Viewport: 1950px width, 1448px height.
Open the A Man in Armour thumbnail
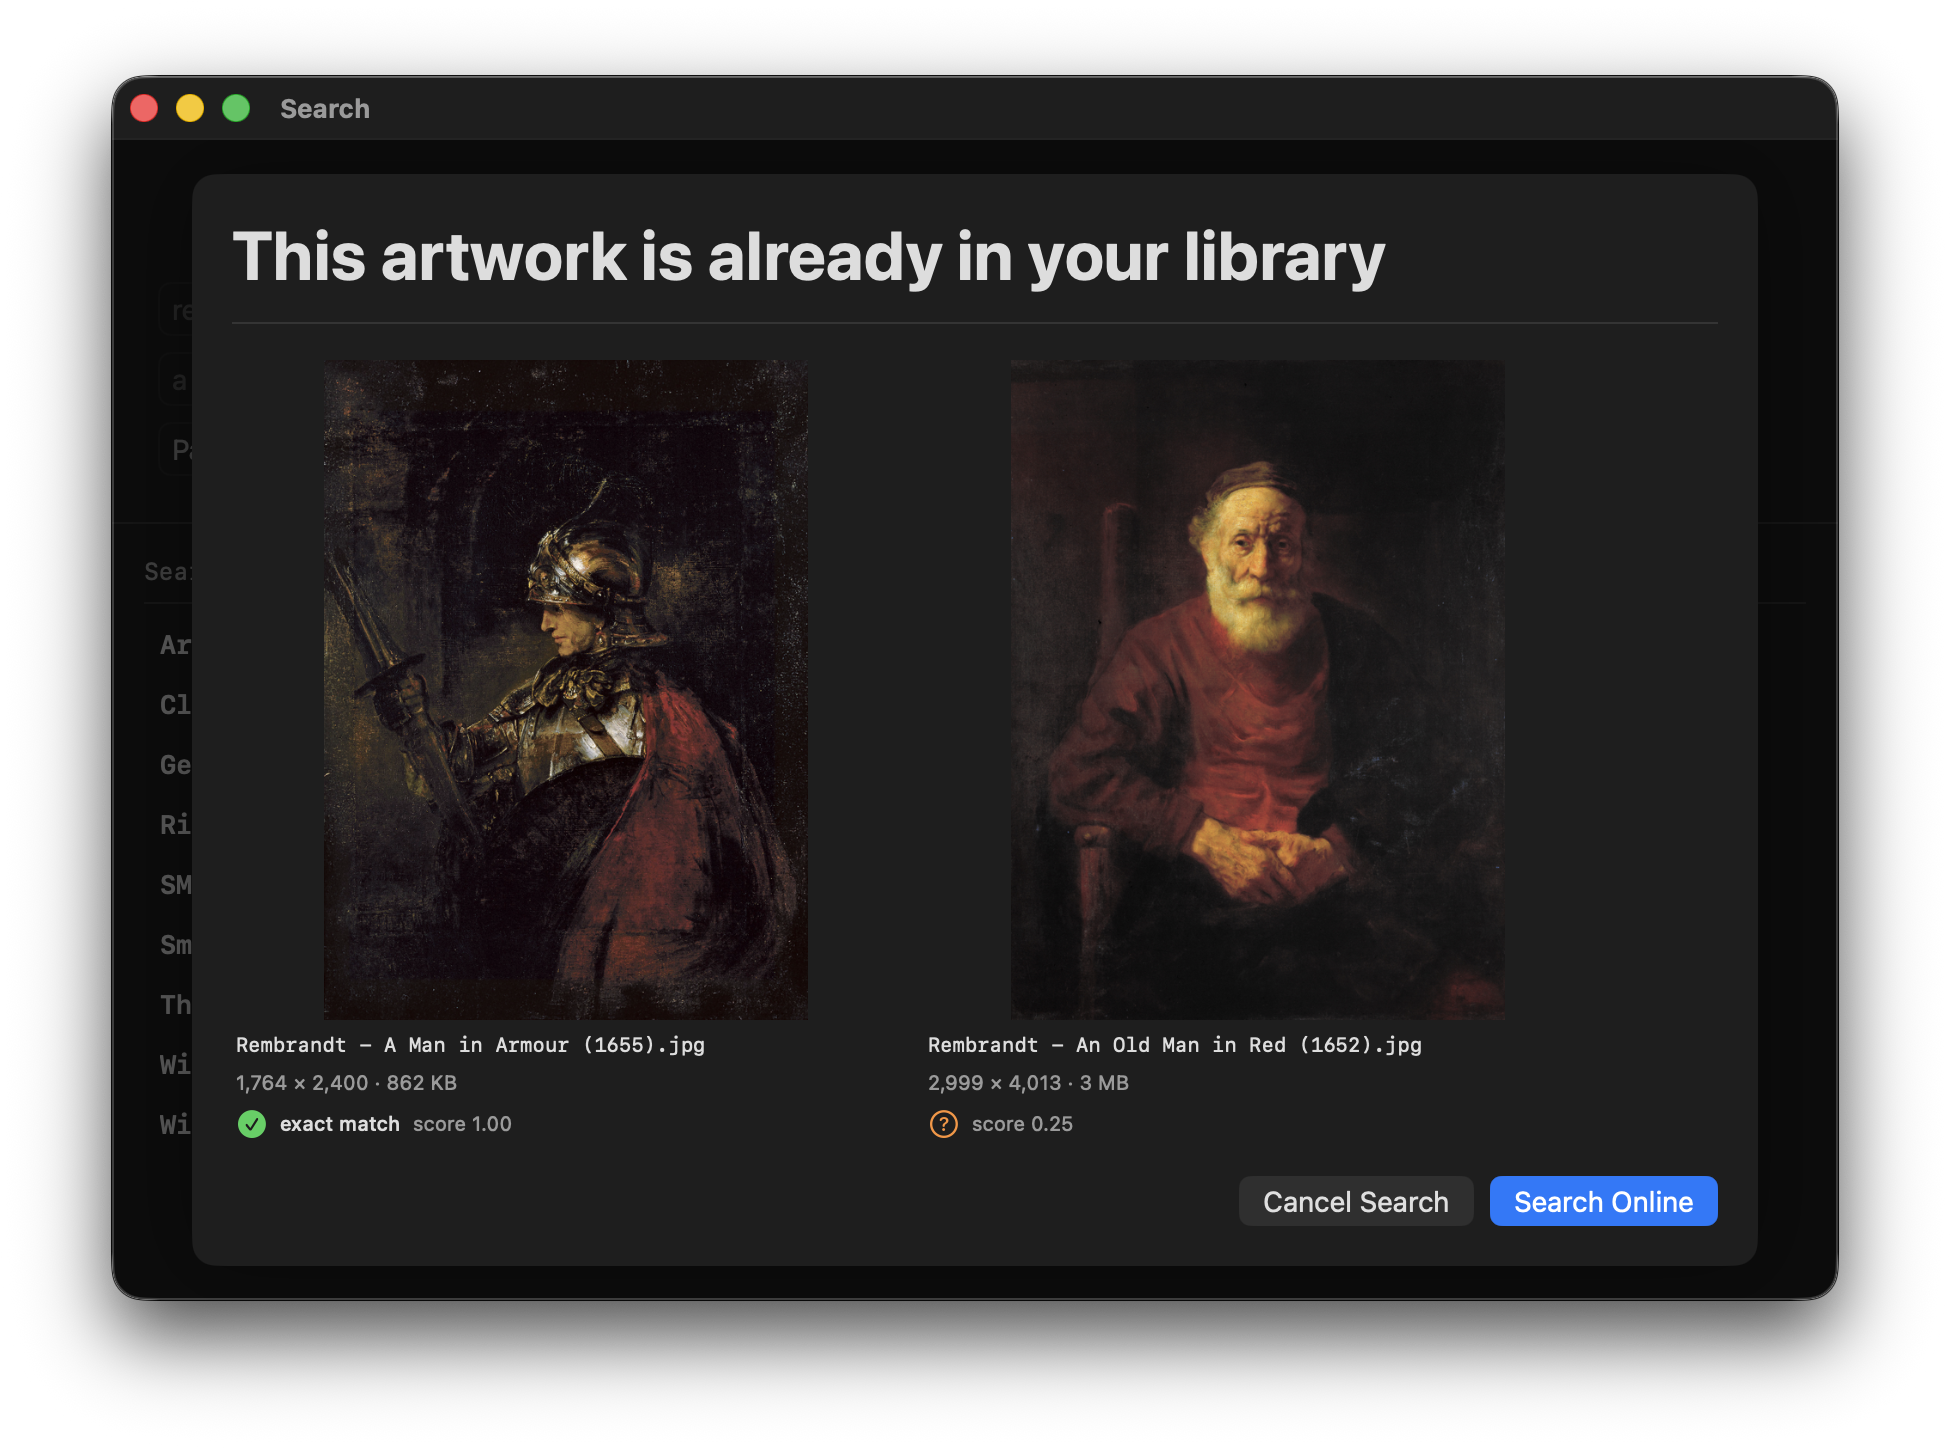[566, 690]
